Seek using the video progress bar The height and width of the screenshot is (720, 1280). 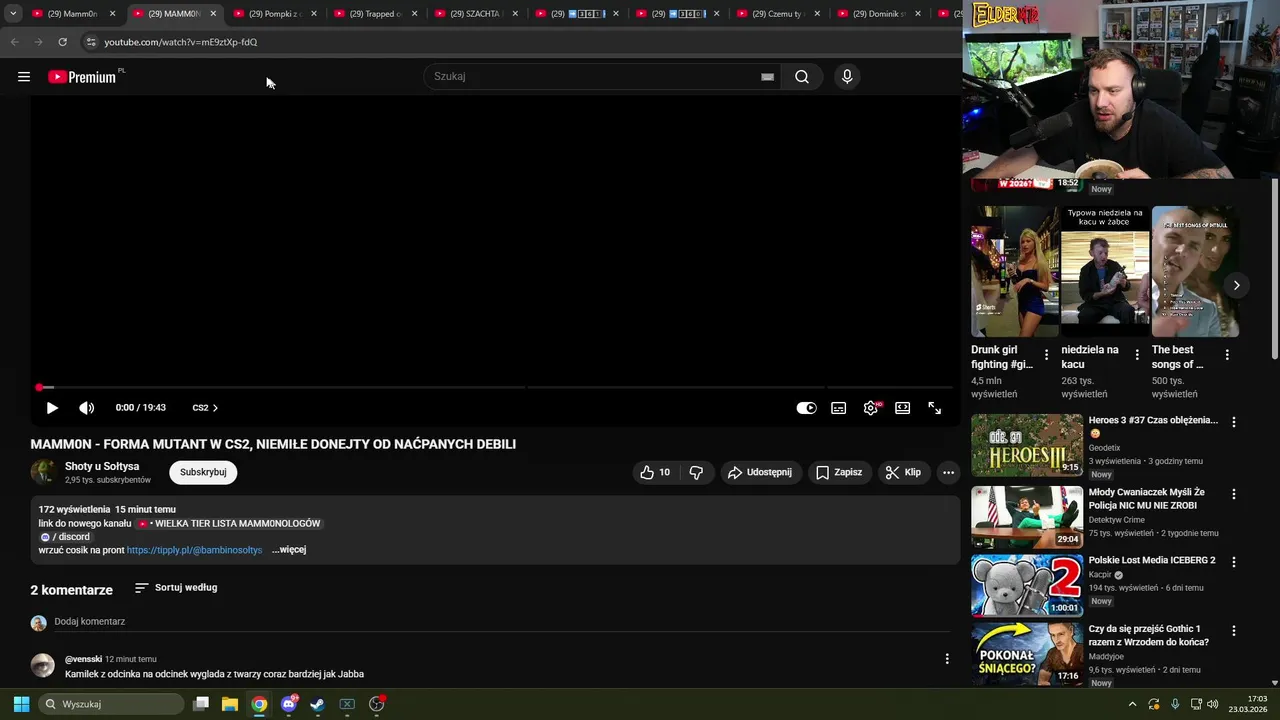[495, 387]
